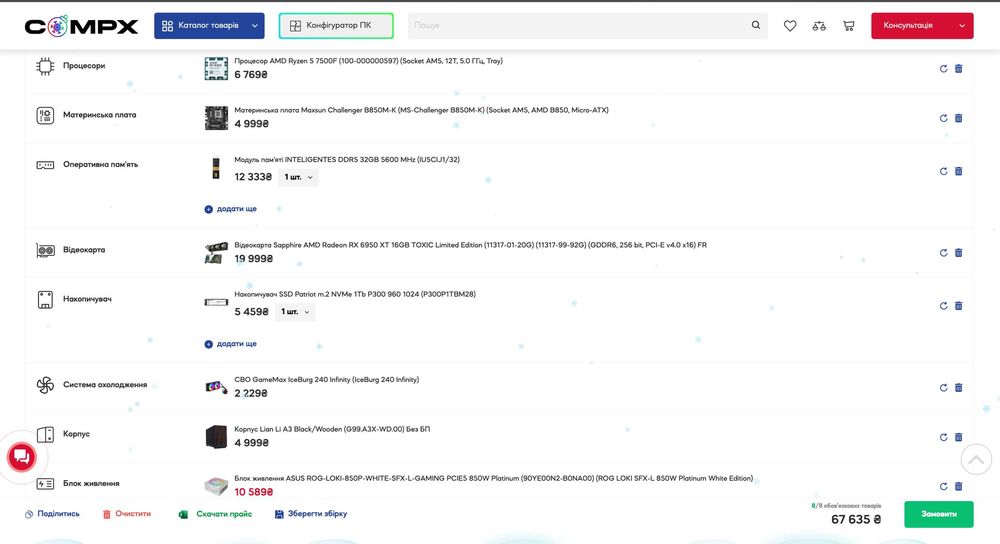This screenshot has height=544, width=1000.
Task: Change SSD quantity dropdown
Action: pyautogui.click(x=295, y=311)
